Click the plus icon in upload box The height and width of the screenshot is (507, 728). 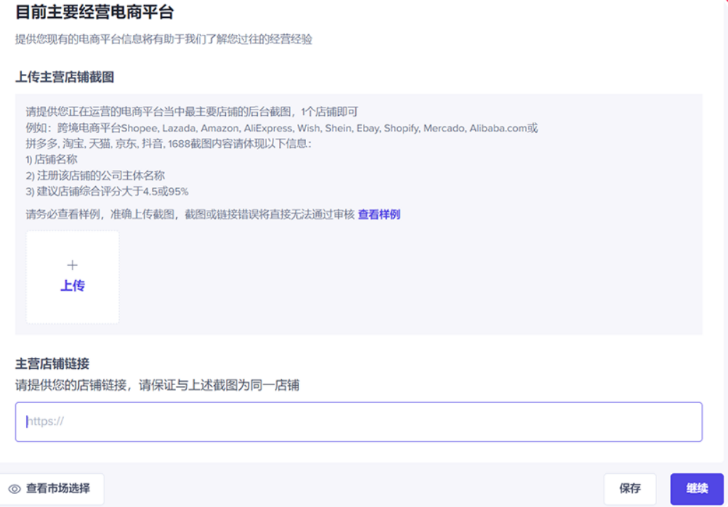pos(72,265)
